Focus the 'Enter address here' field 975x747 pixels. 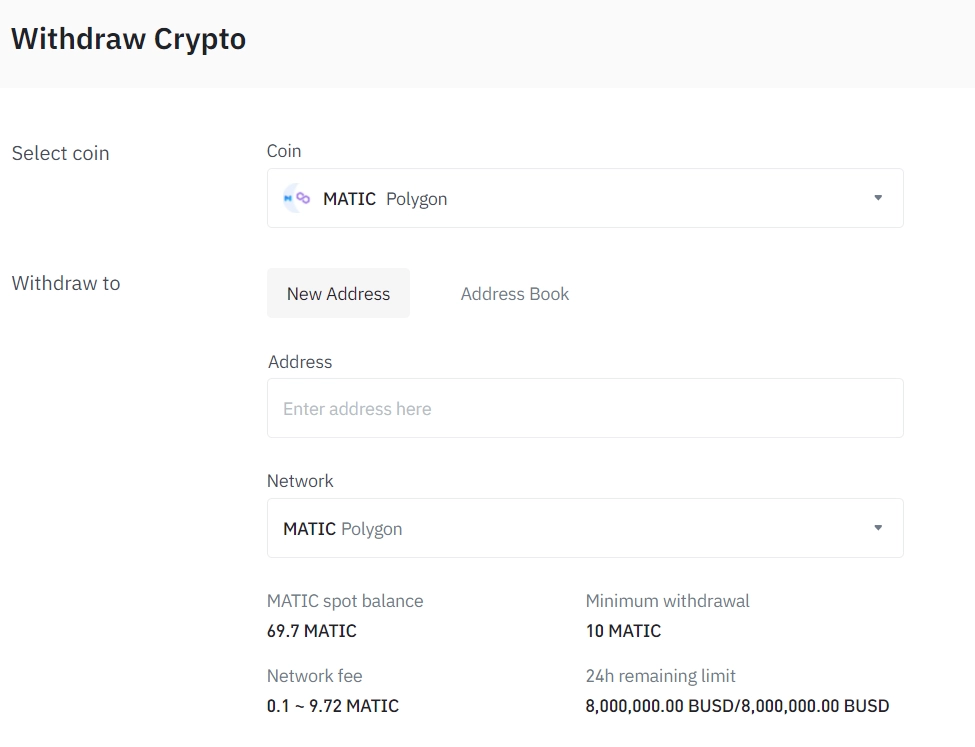tap(584, 408)
